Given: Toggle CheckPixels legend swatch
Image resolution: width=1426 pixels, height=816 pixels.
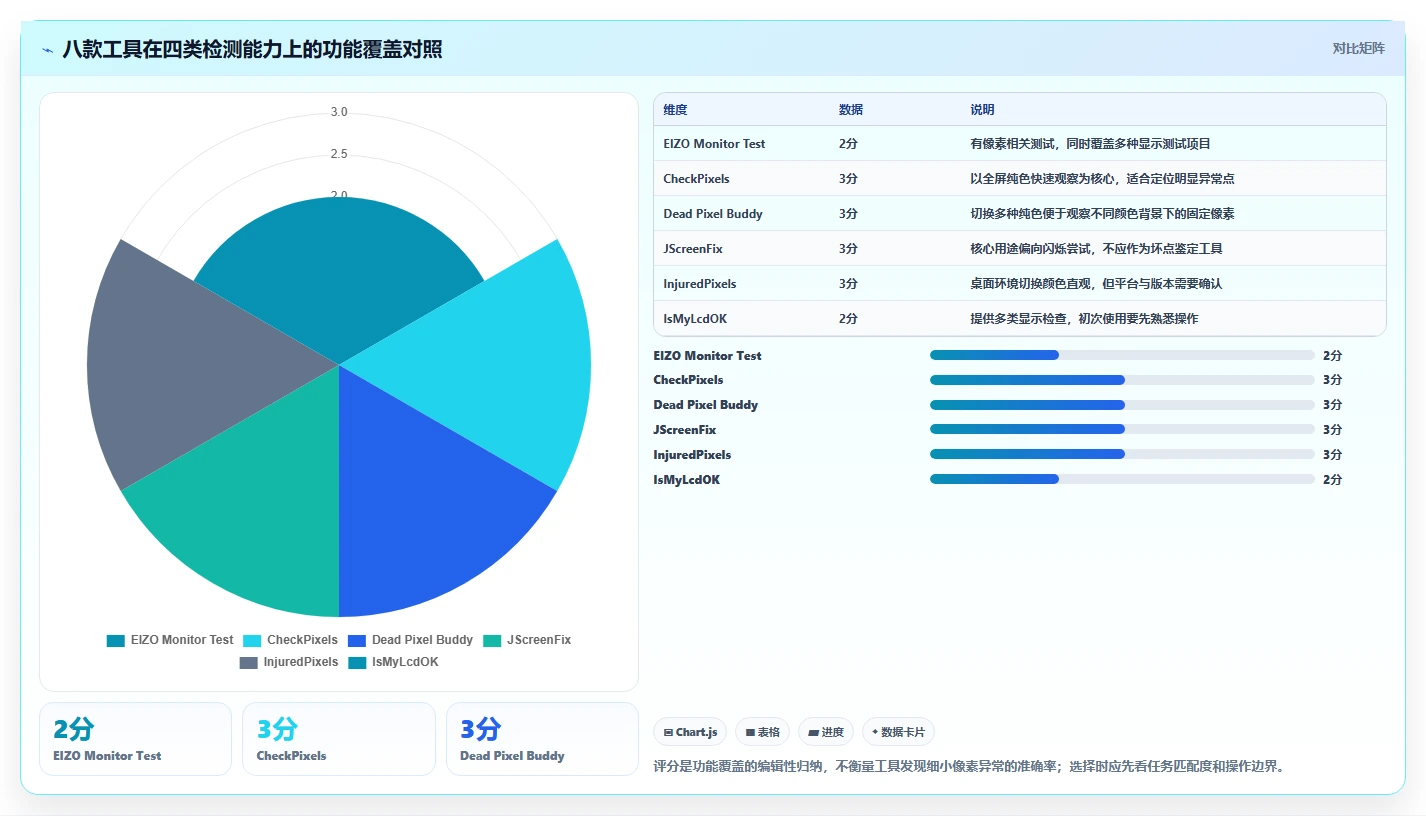Looking at the screenshot, I should pyautogui.click(x=252, y=640).
